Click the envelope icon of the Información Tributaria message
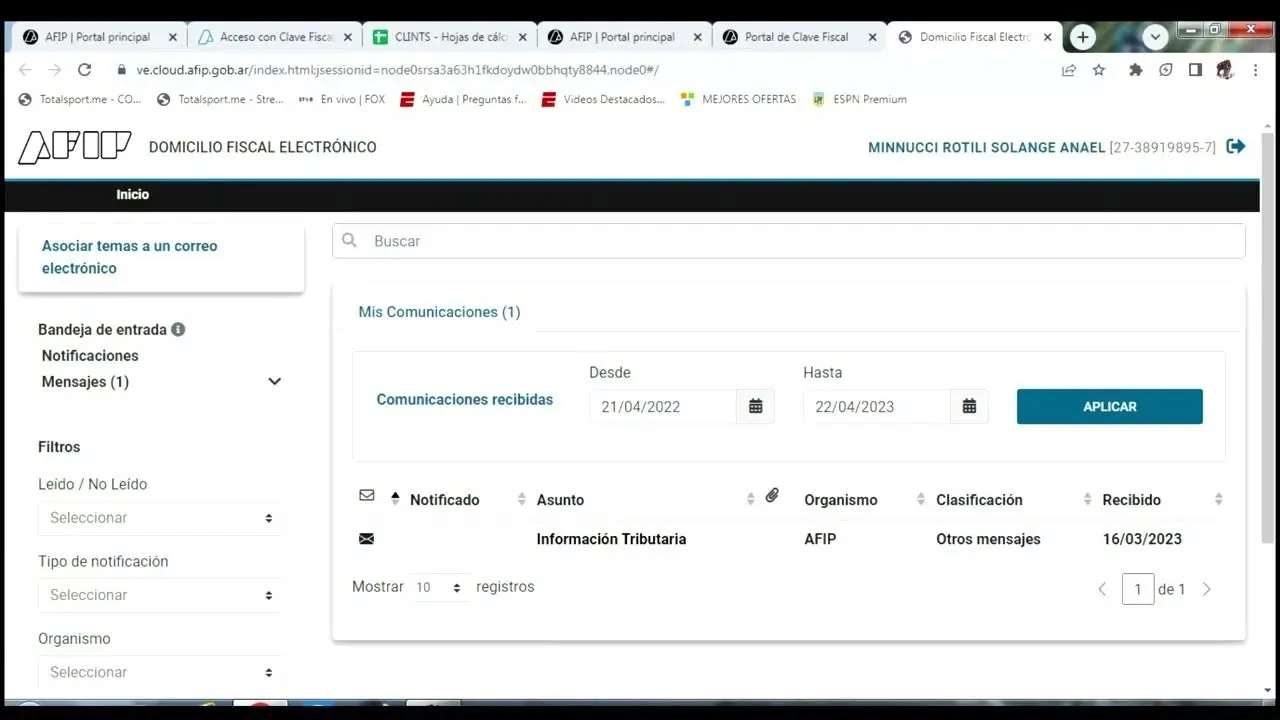The width and height of the screenshot is (1280, 720). click(366, 539)
